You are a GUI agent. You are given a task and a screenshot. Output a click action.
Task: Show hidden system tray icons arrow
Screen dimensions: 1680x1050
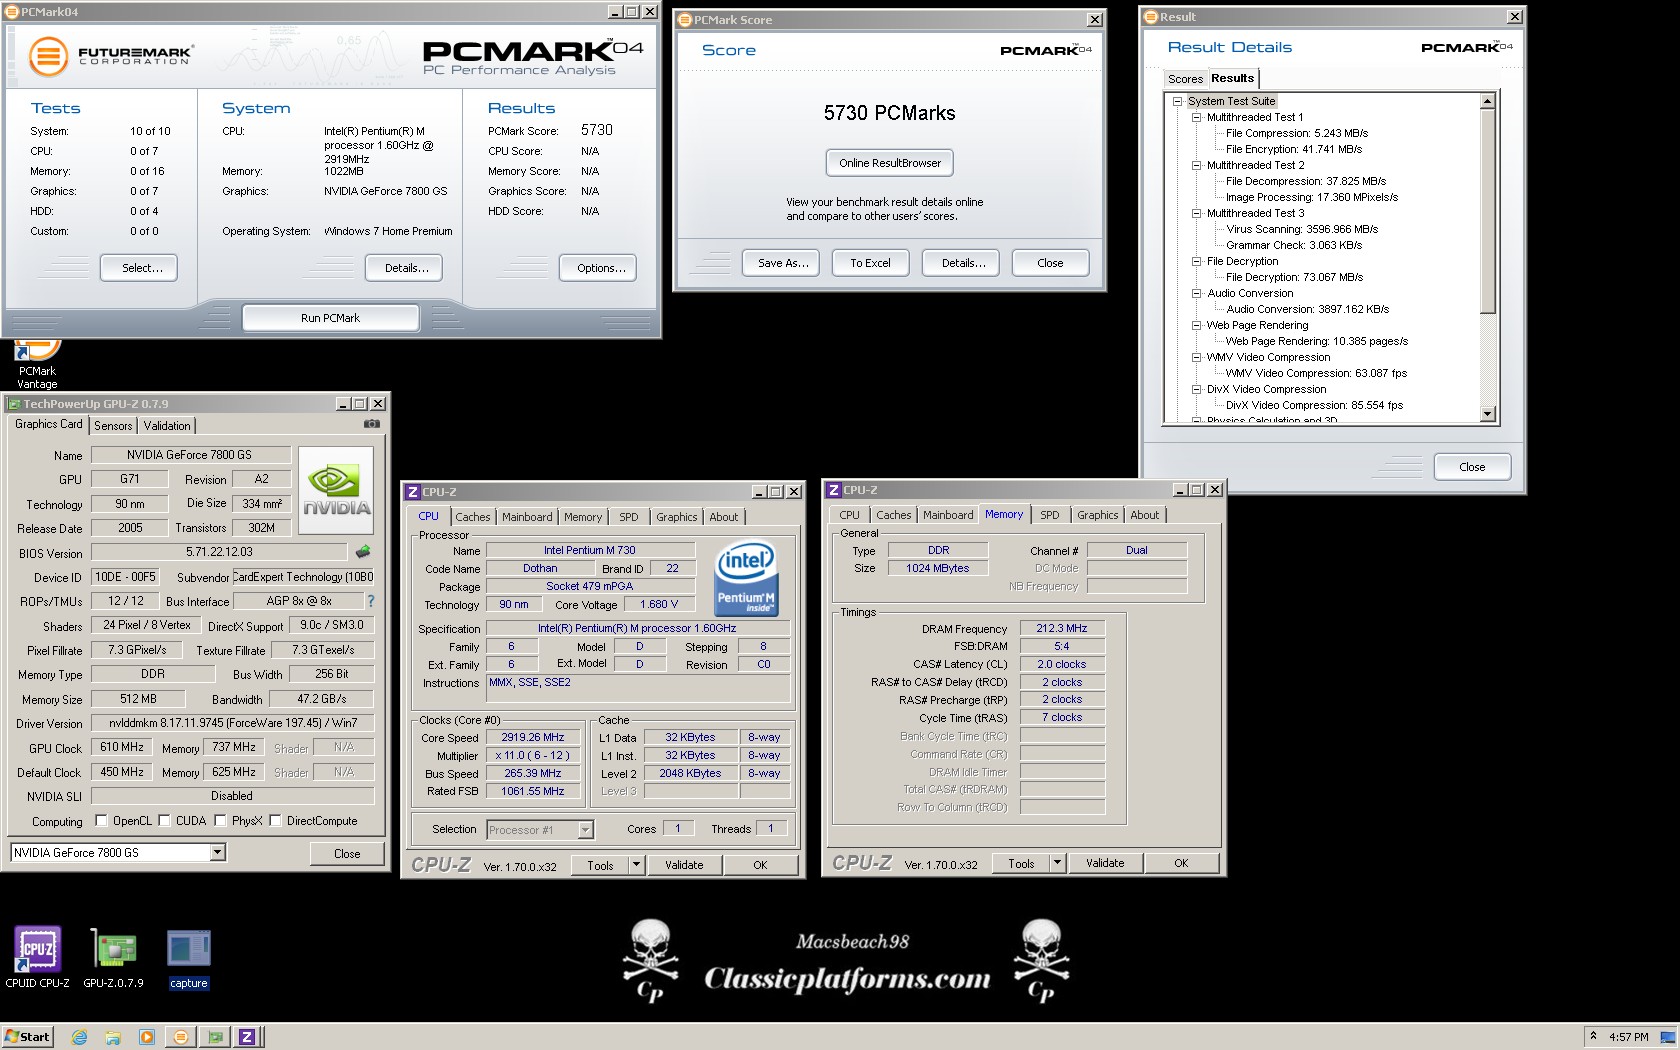[1593, 1036]
